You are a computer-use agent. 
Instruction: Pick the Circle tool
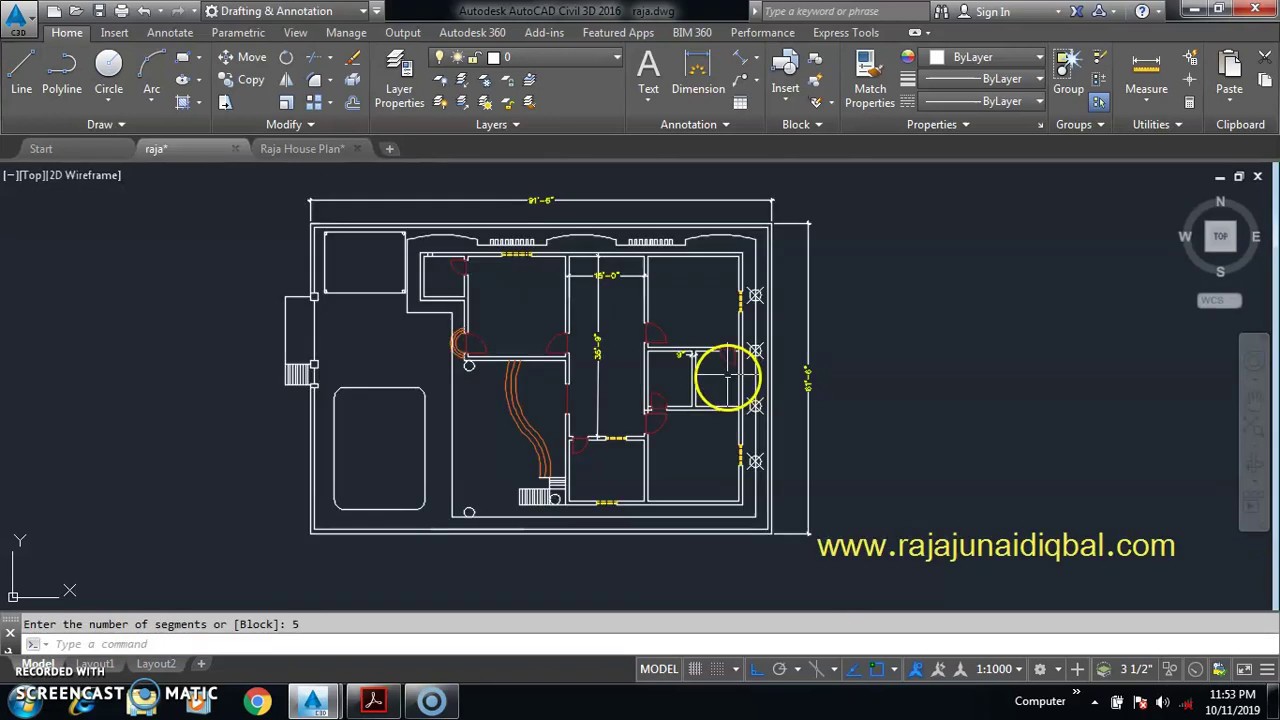108,73
